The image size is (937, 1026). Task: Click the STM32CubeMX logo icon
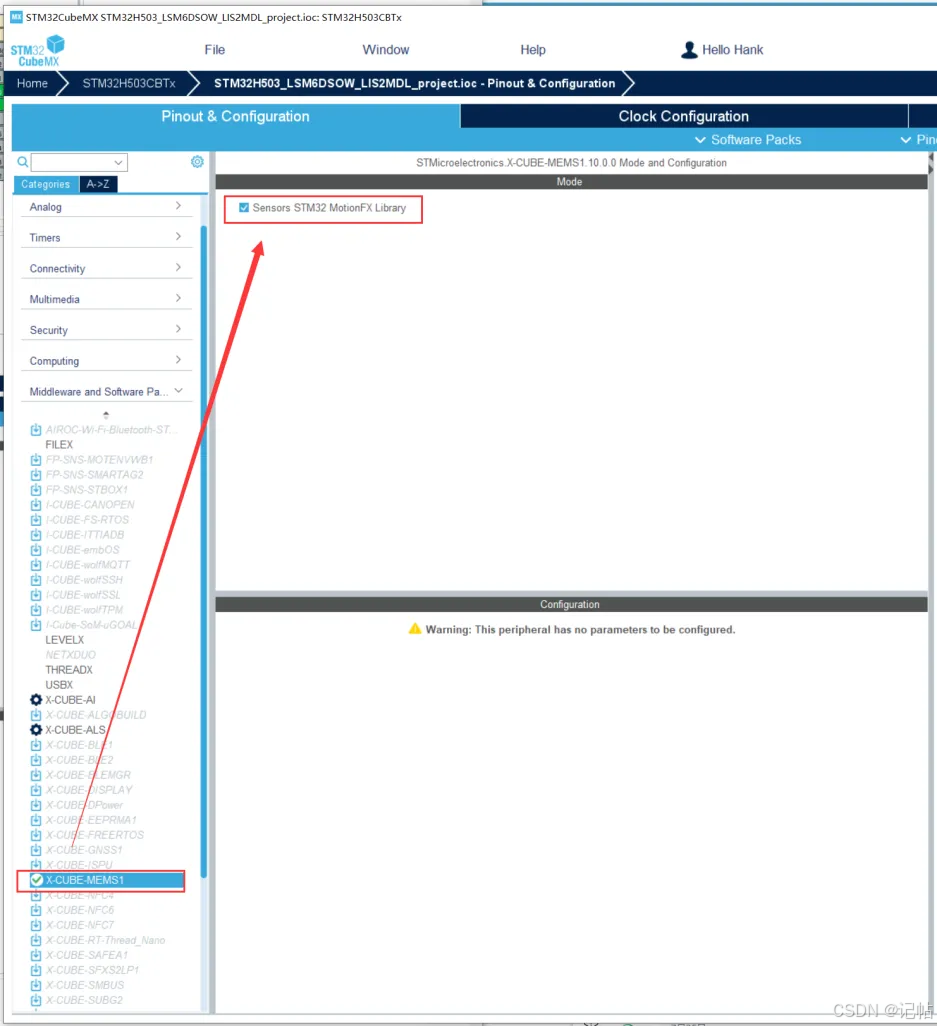(x=37, y=51)
